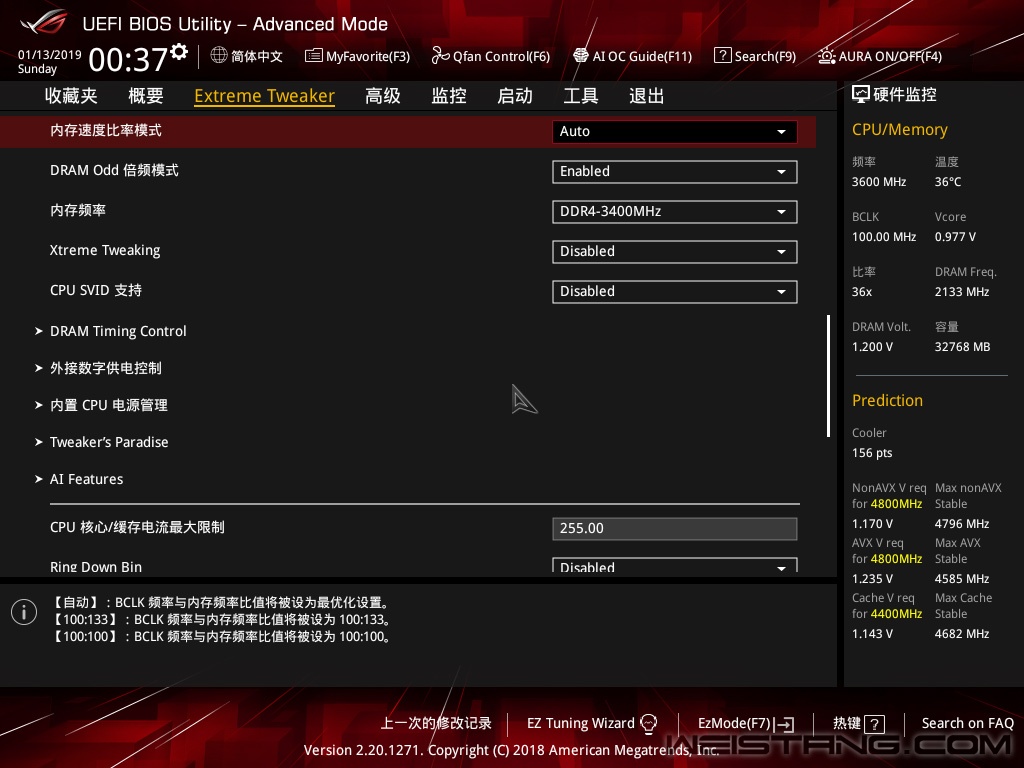The width and height of the screenshot is (1024, 768).
Task: Open CPU SVID 支持 Disabled dropdown
Action: point(675,291)
